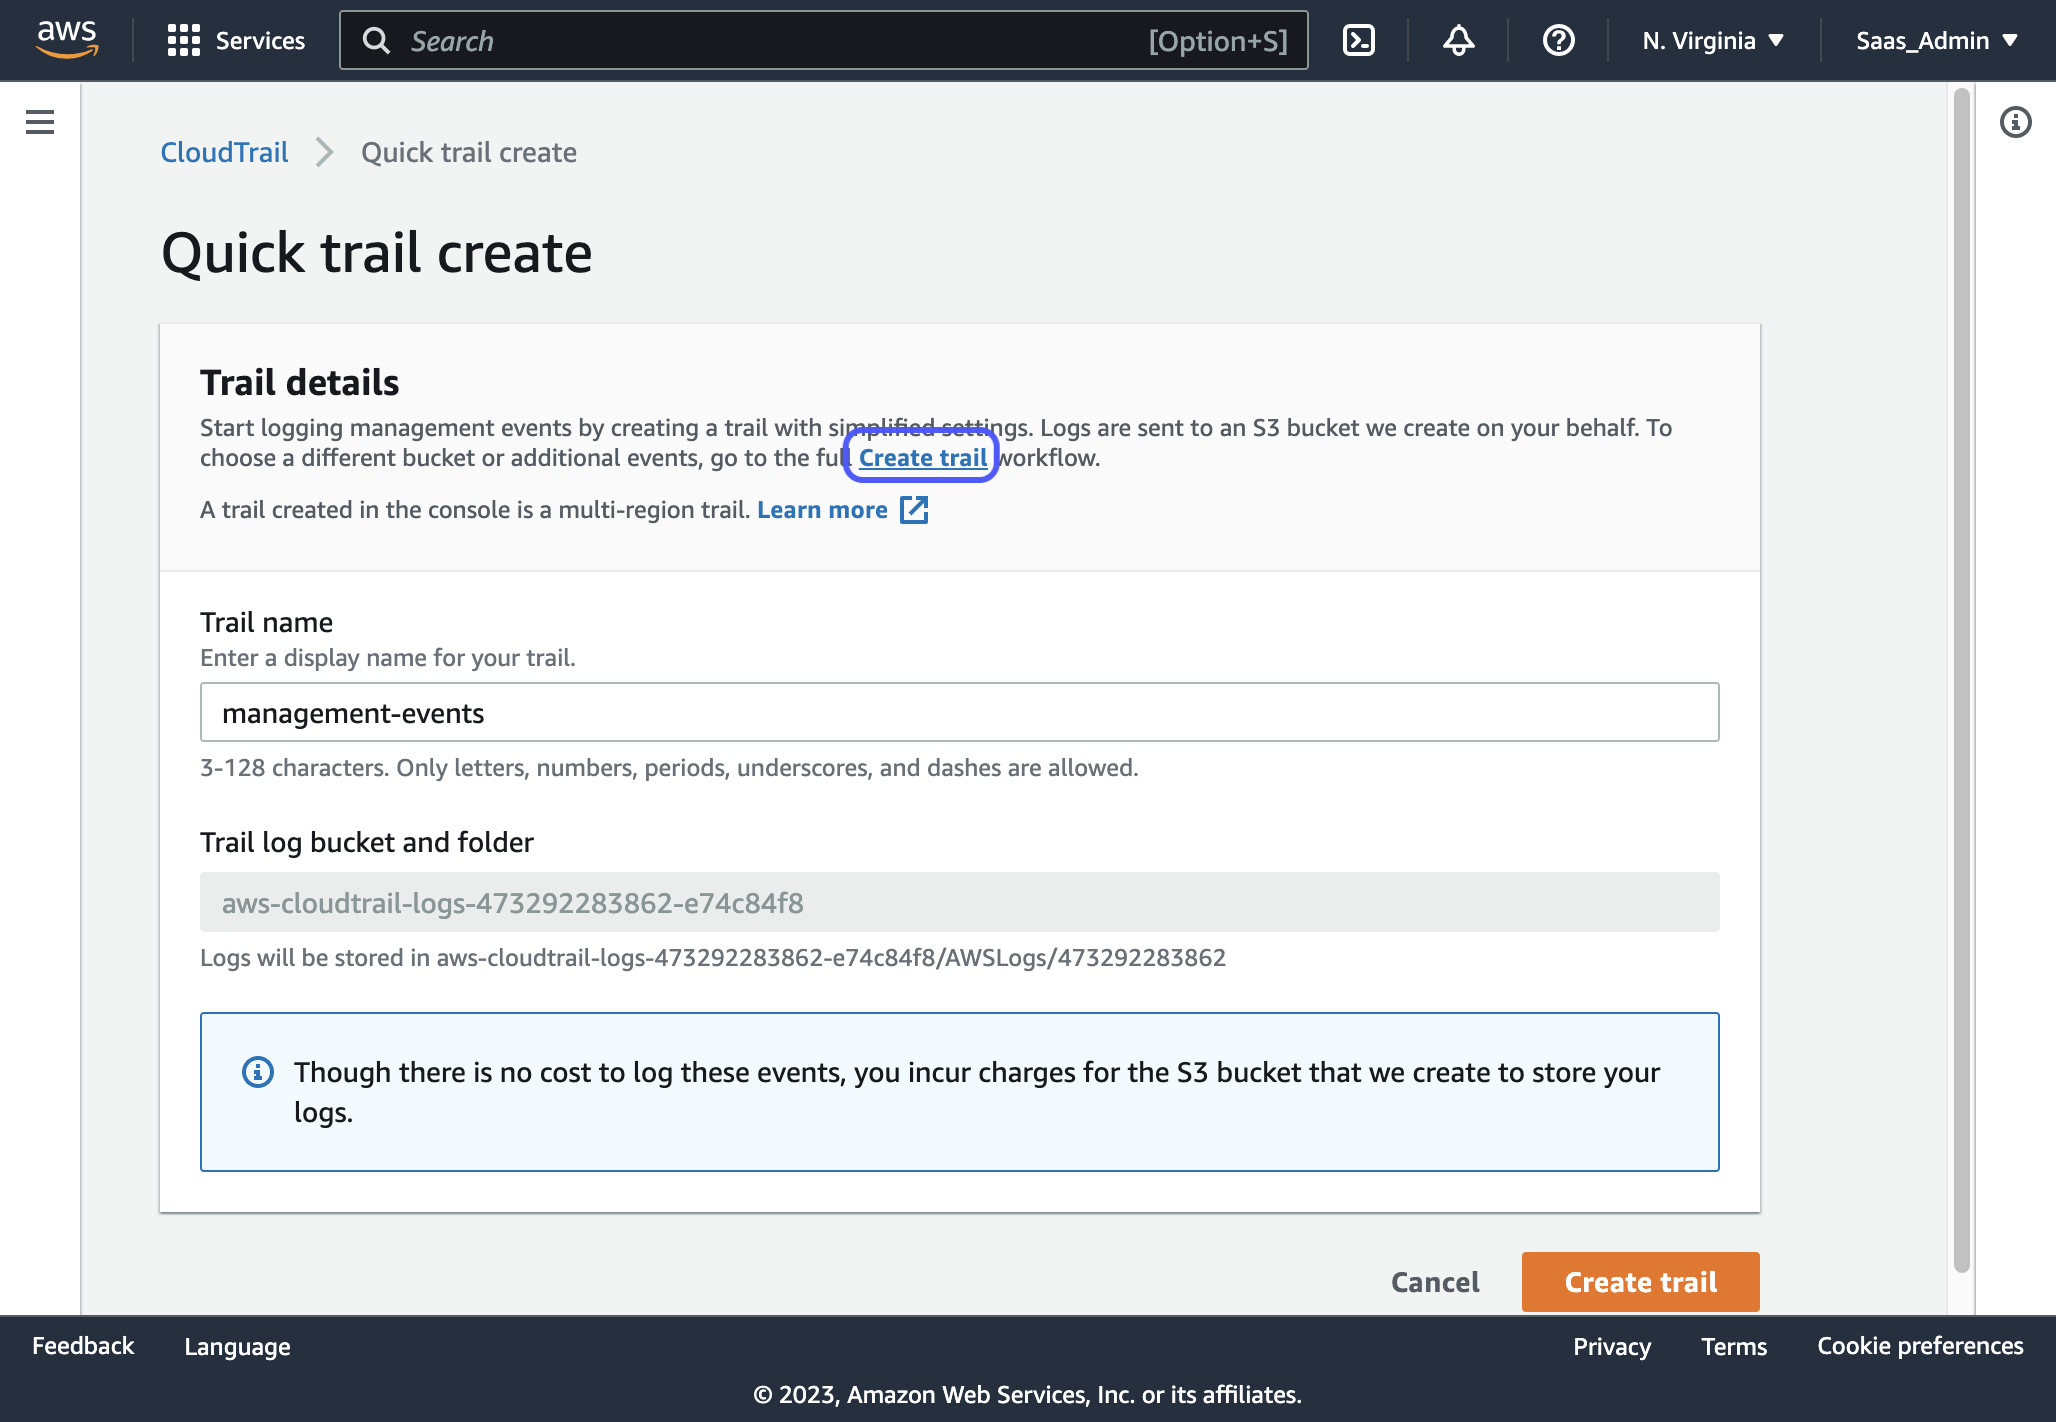Viewport: 2056px width, 1422px height.
Task: Open AWS top-level Services menu
Action: [x=233, y=39]
